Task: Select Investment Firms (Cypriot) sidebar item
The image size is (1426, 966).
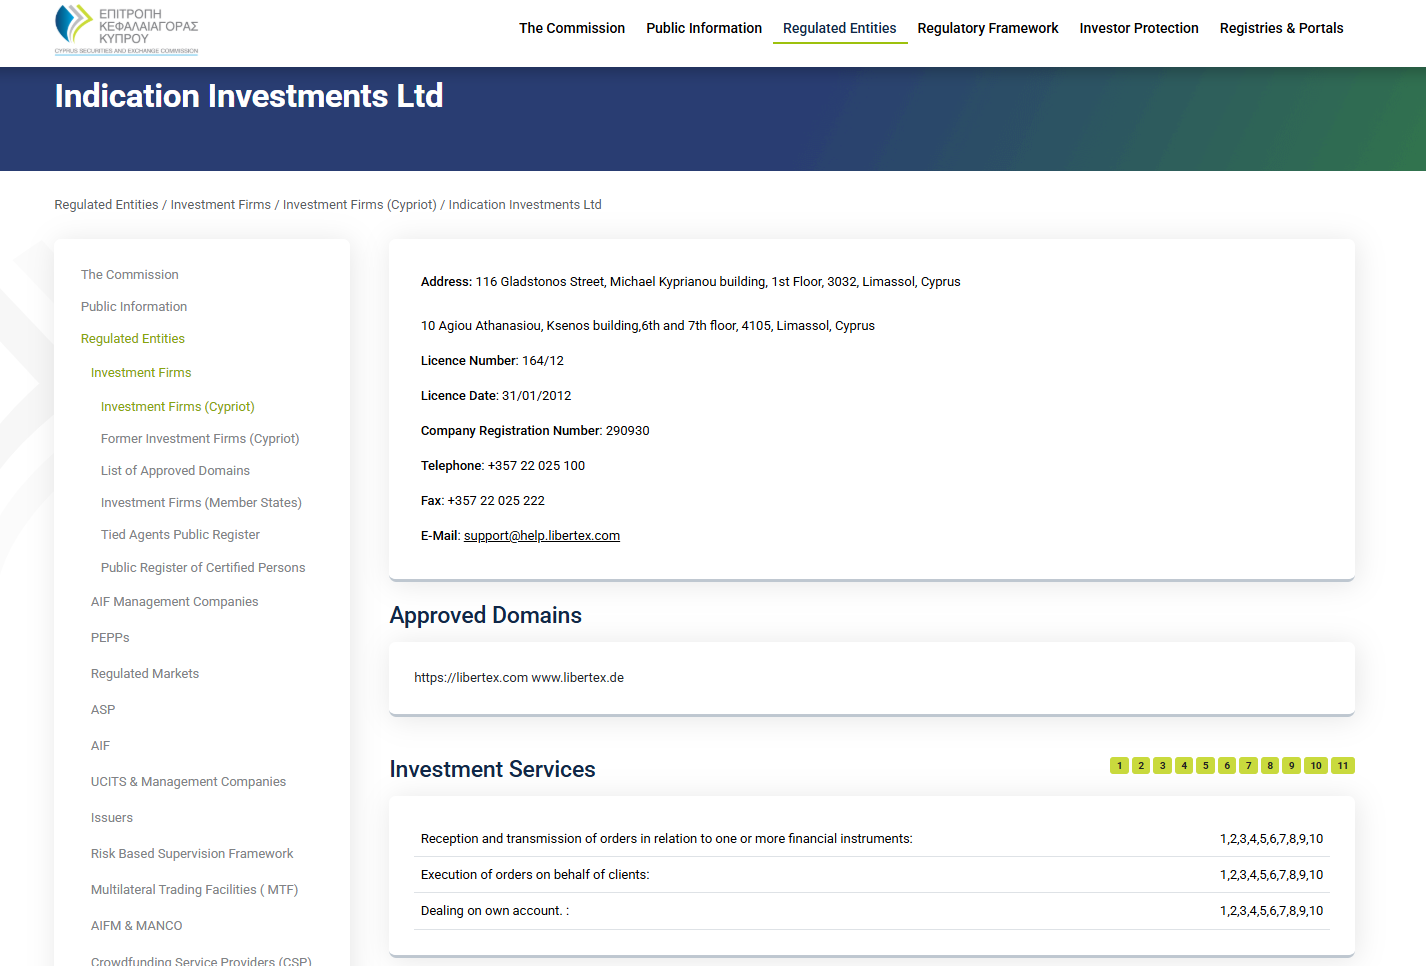Action: (178, 407)
